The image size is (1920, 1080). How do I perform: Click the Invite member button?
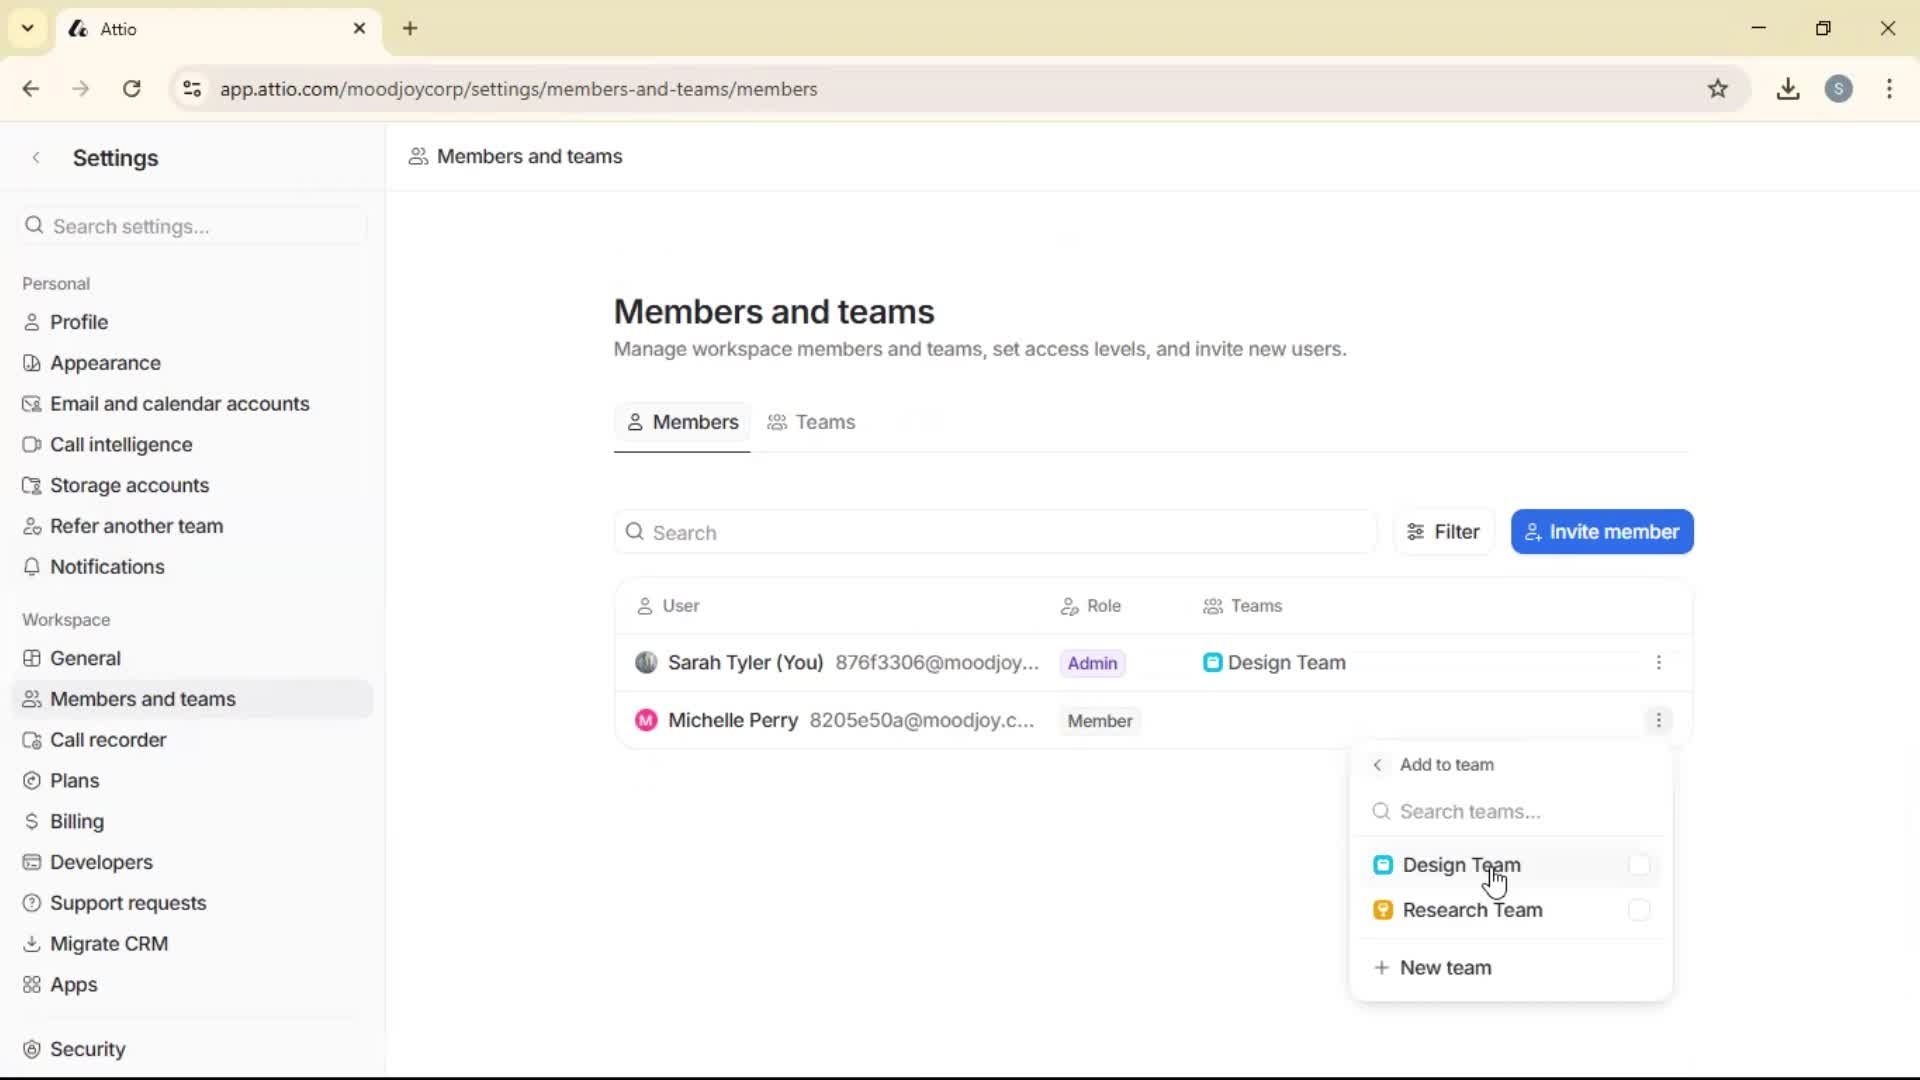[x=1601, y=531]
